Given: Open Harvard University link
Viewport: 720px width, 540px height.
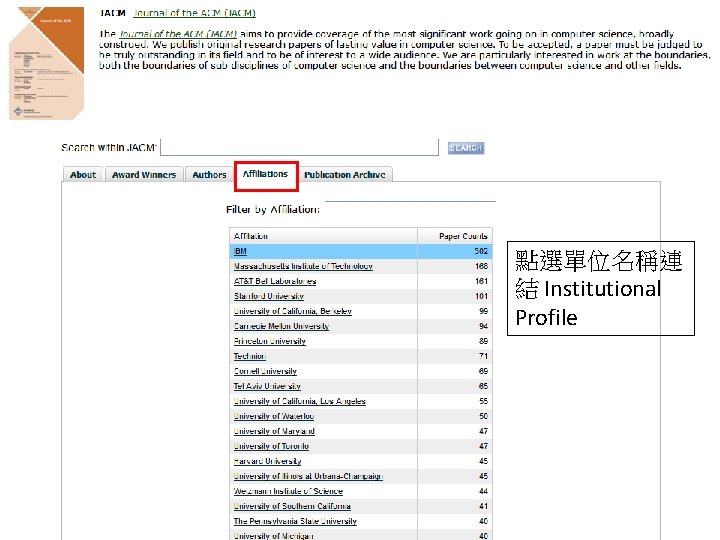Looking at the screenshot, I should pos(268,461).
